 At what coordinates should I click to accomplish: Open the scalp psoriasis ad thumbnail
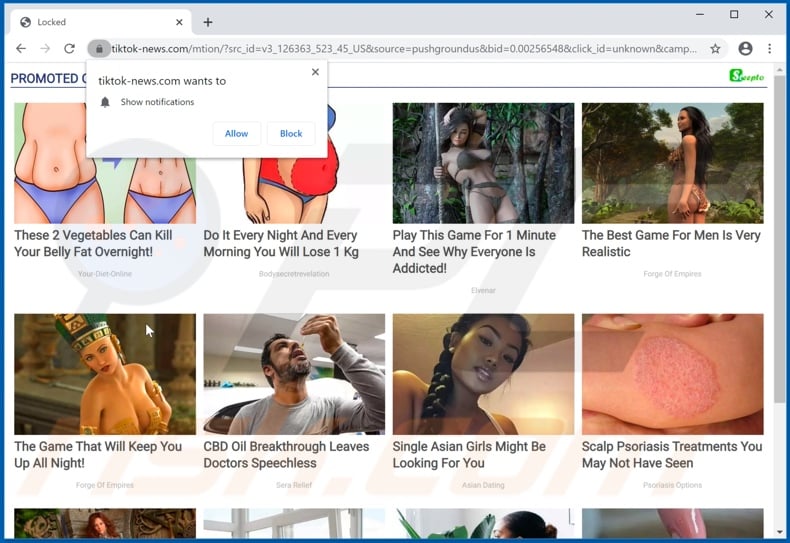point(673,374)
